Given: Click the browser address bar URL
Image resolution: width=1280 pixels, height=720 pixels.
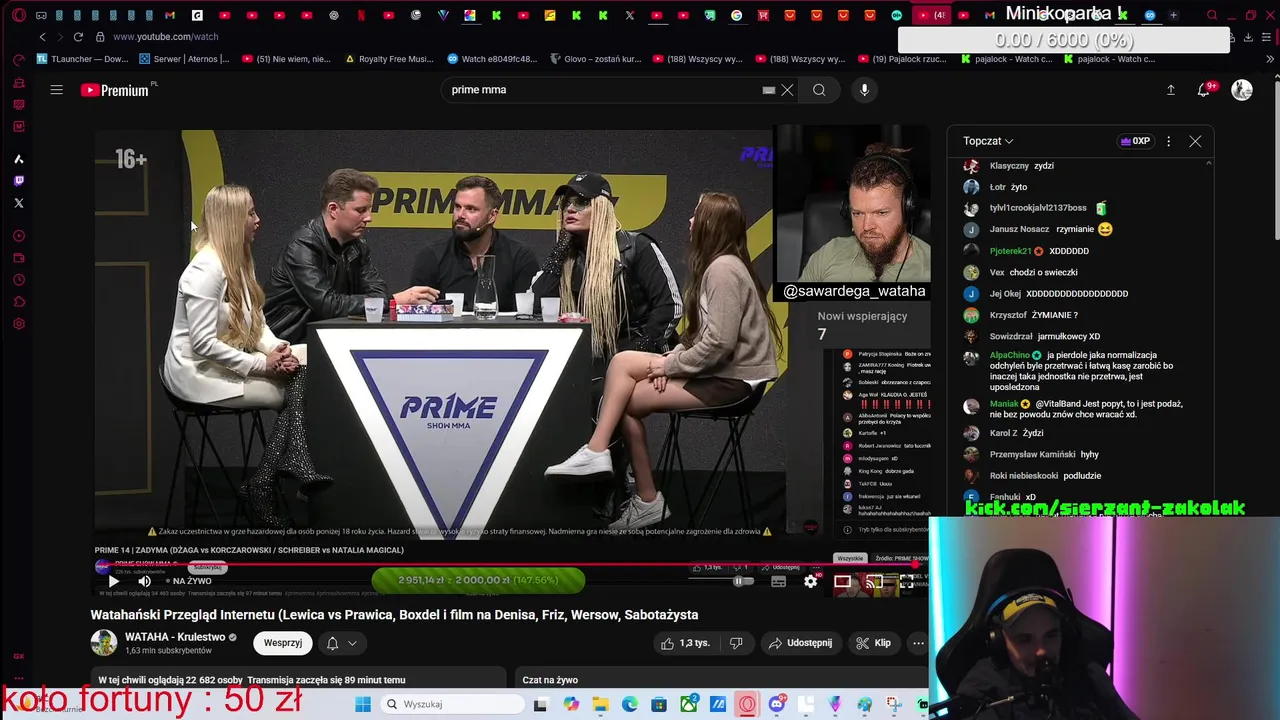Looking at the screenshot, I should pos(166,36).
